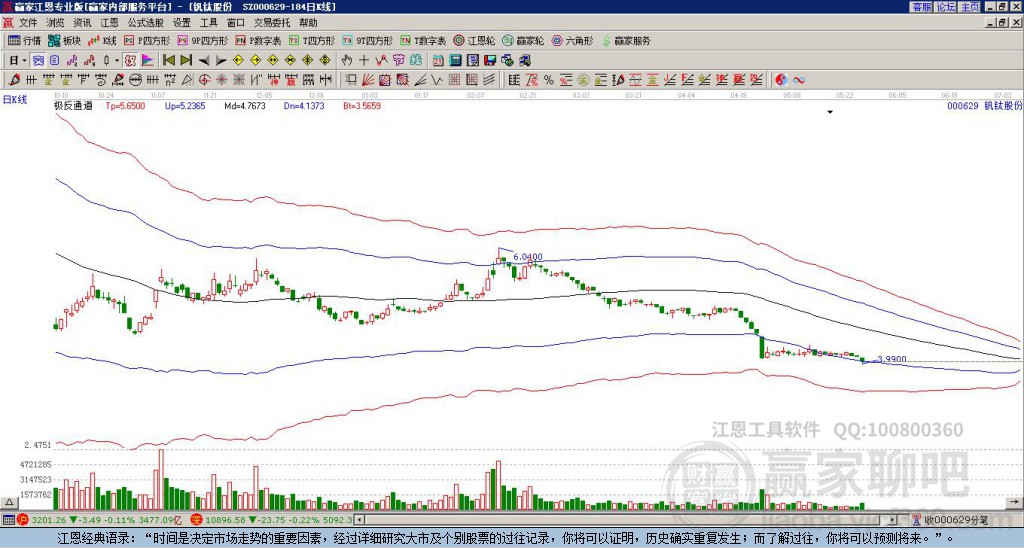Click the right arrow at chart's right edge
This screenshot has height=548, width=1024.
1016,502
